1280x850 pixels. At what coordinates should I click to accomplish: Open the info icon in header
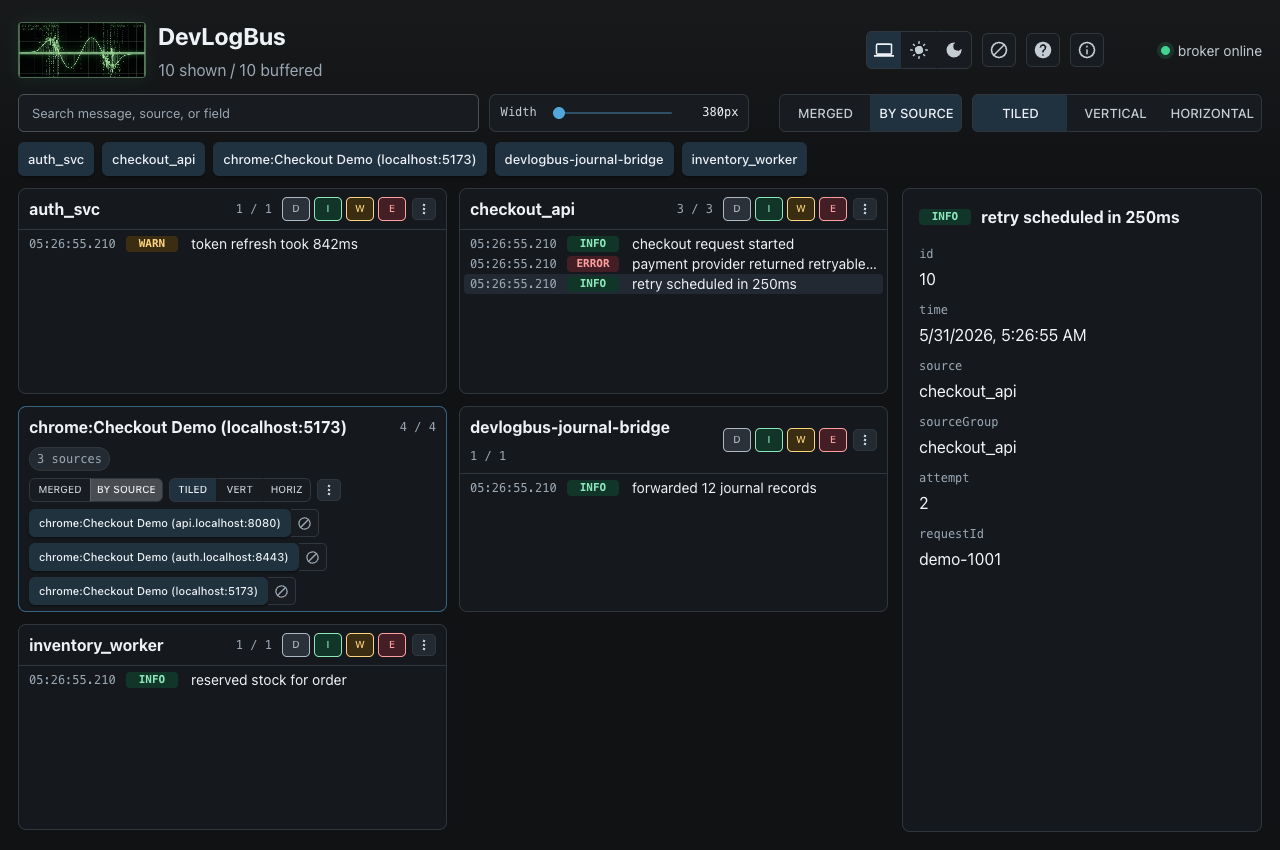click(x=1087, y=50)
